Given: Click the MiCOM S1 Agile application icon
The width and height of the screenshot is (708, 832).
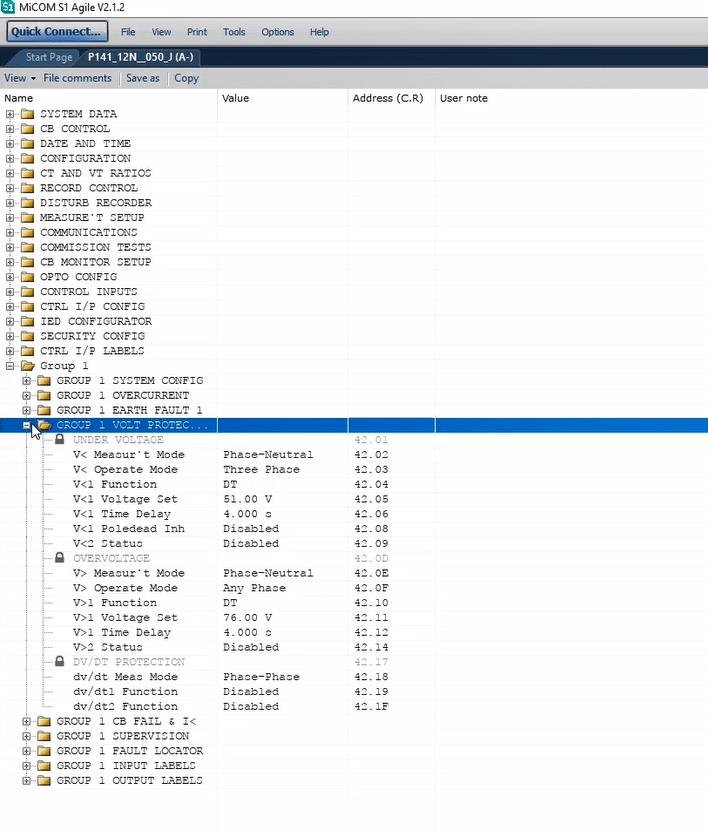Looking at the screenshot, I should point(8,7).
